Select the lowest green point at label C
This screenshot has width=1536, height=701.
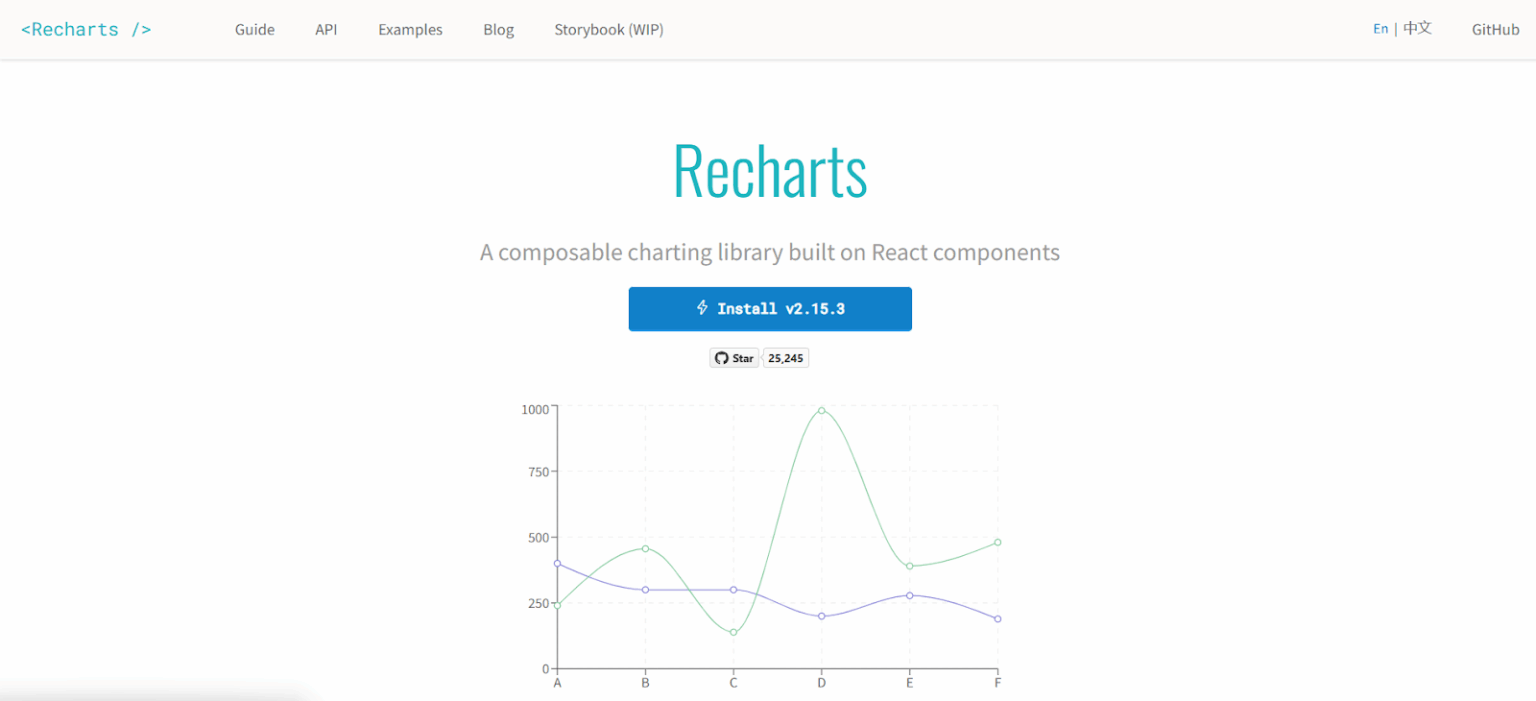point(733,631)
